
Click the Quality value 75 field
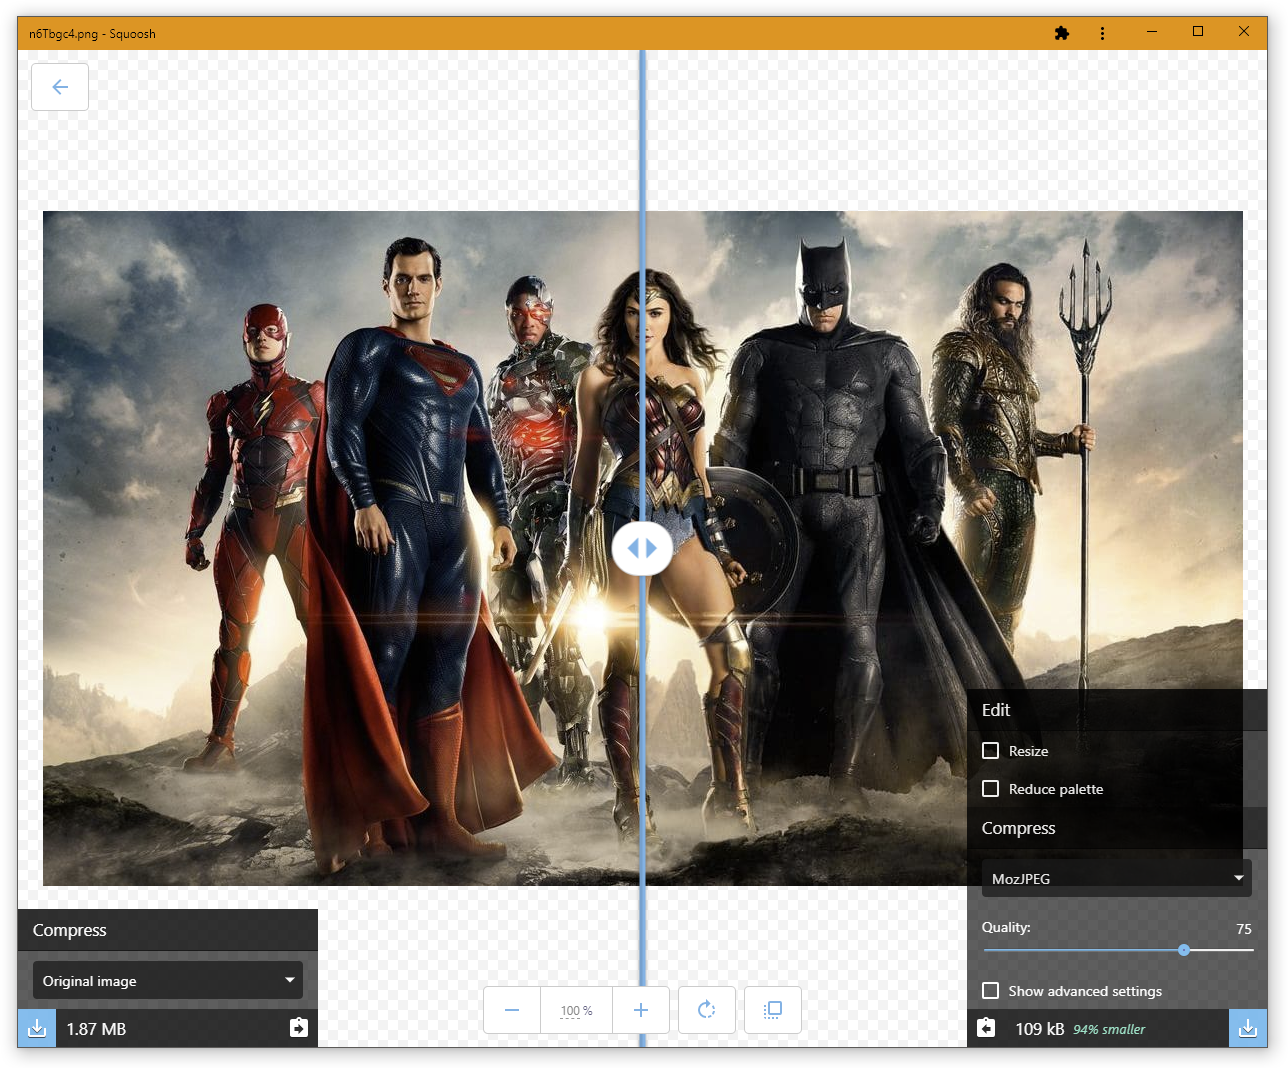[x=1243, y=929]
